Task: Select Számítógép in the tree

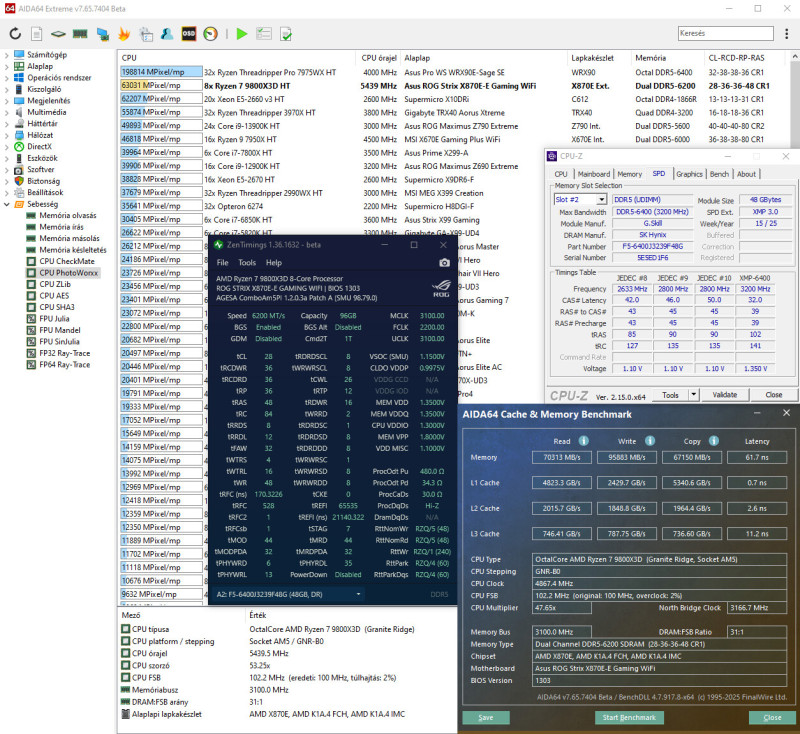Action: tap(47, 55)
